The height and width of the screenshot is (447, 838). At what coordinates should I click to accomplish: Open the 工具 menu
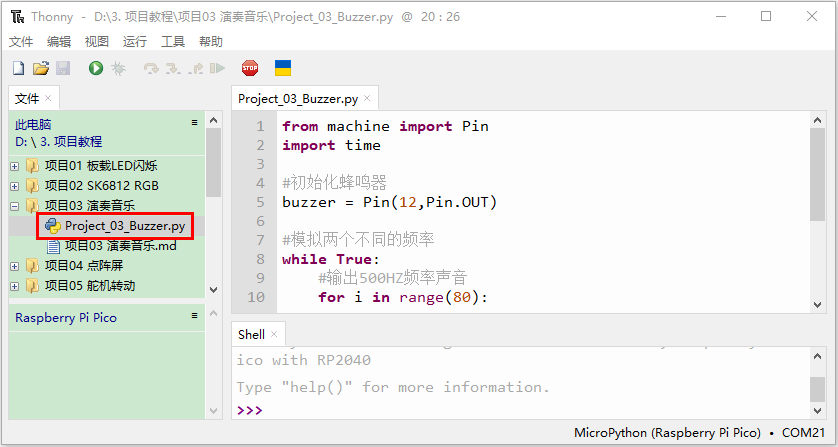(173, 41)
